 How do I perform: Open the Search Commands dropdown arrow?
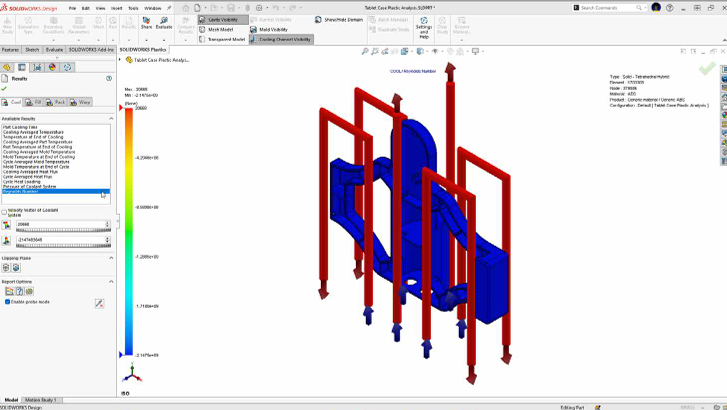pyautogui.click(x=645, y=8)
